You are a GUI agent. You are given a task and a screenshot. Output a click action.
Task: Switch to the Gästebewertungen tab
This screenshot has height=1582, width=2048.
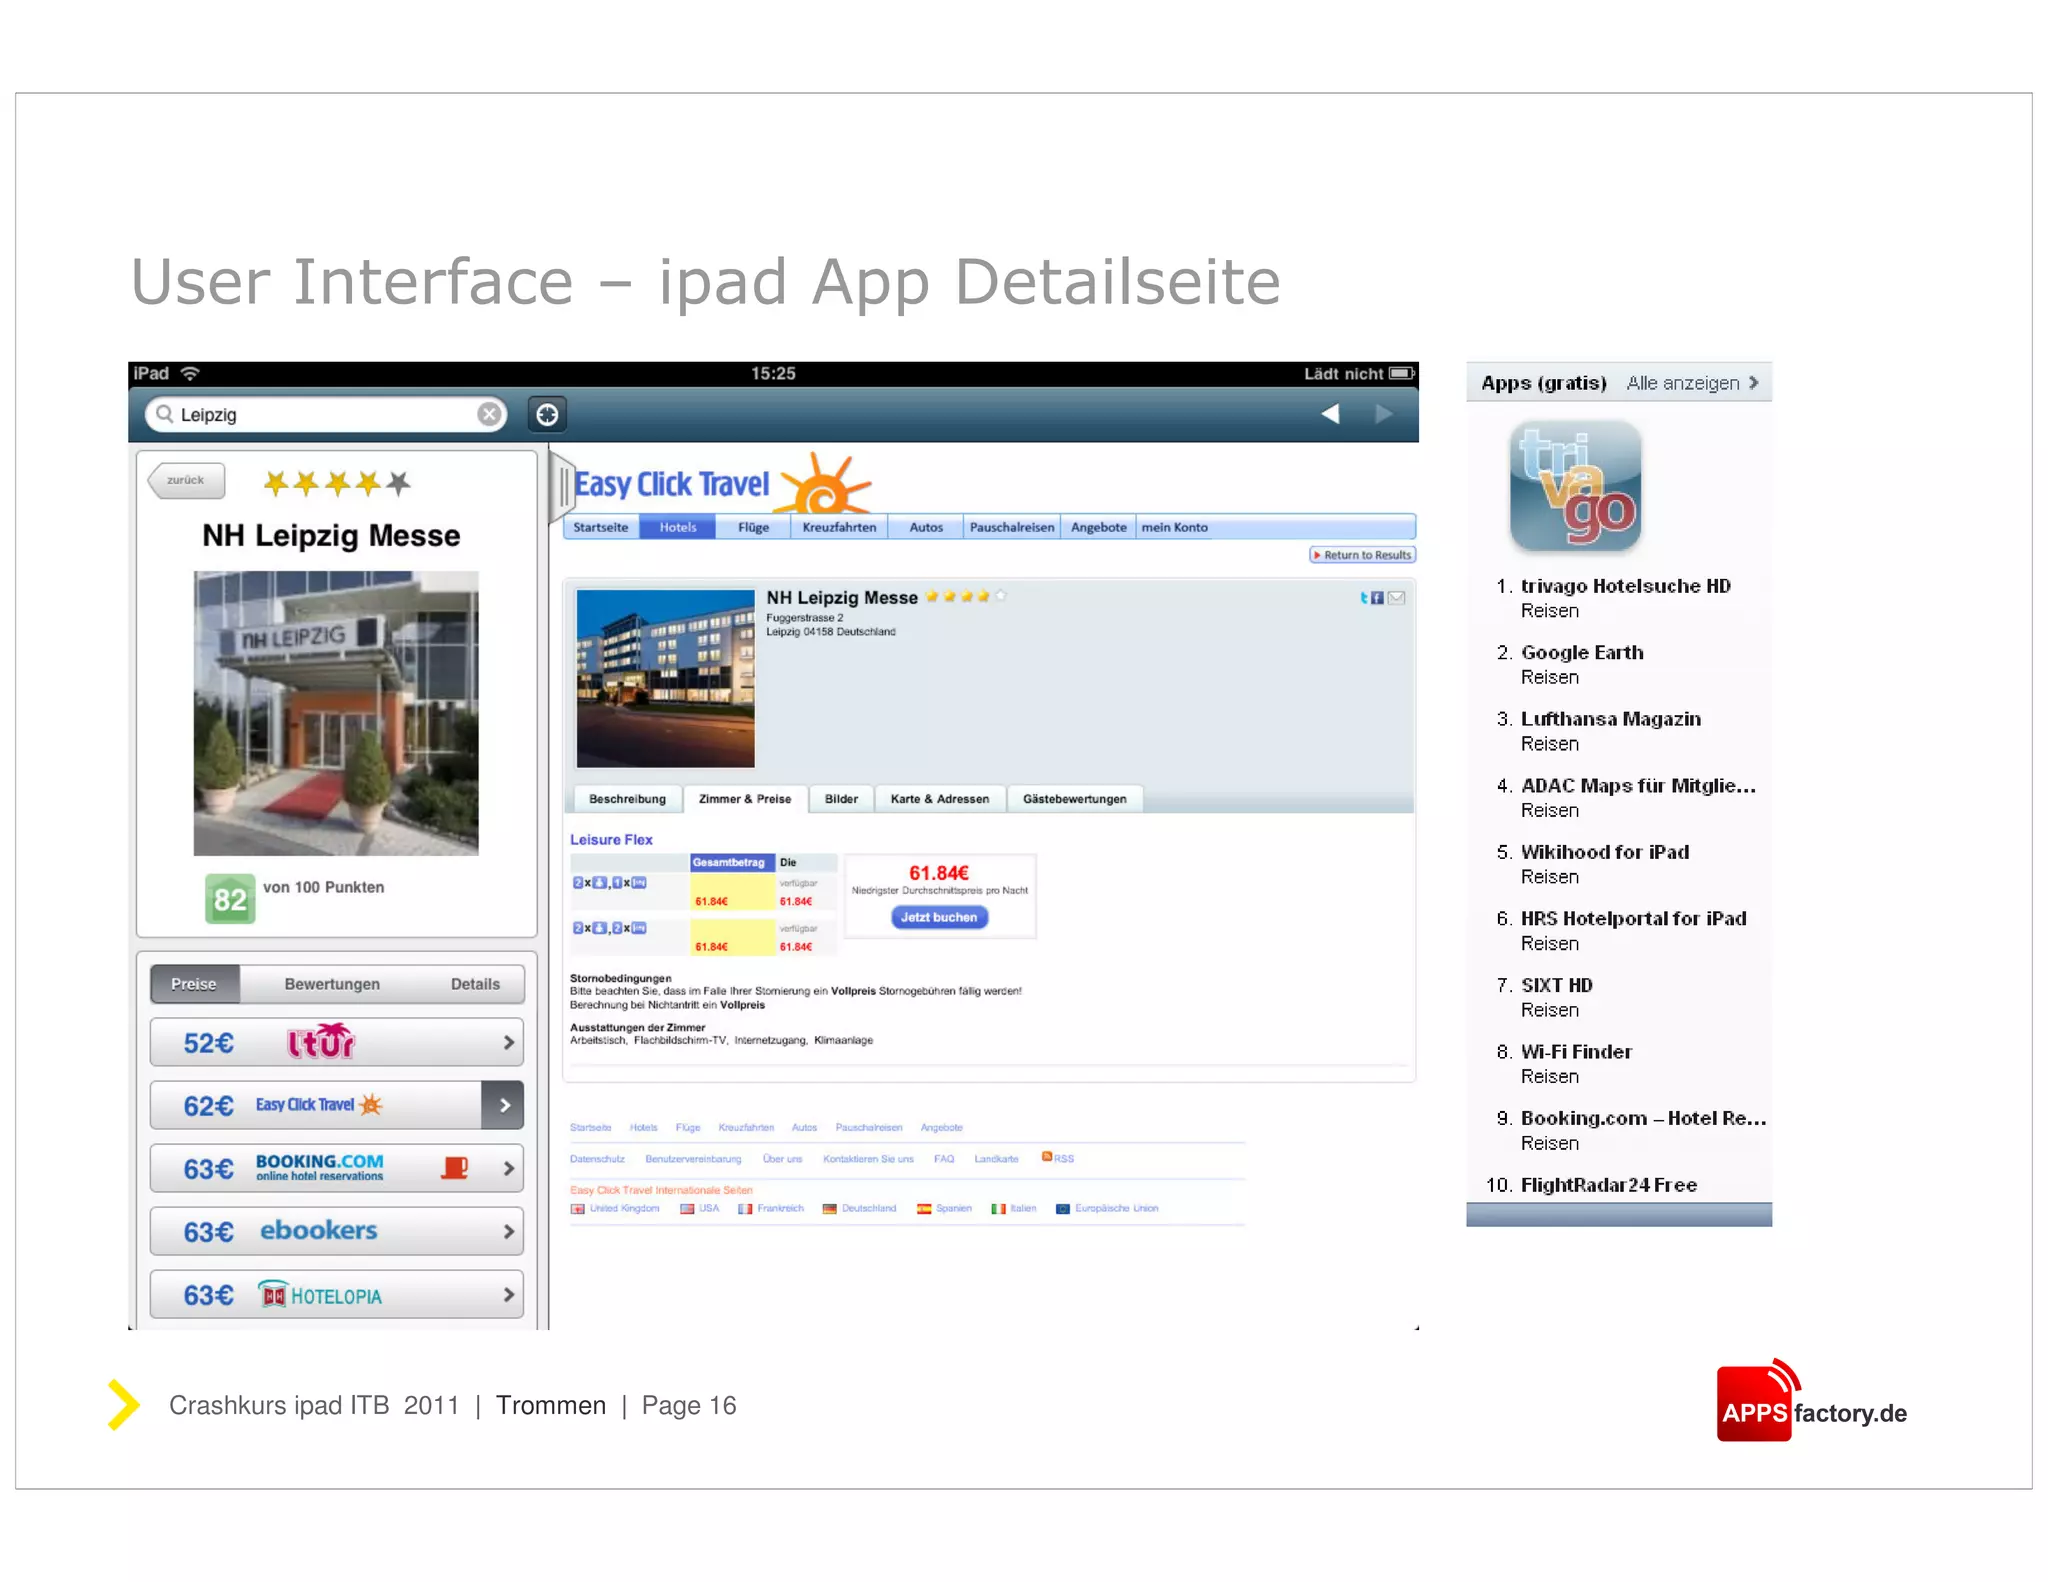(1075, 799)
